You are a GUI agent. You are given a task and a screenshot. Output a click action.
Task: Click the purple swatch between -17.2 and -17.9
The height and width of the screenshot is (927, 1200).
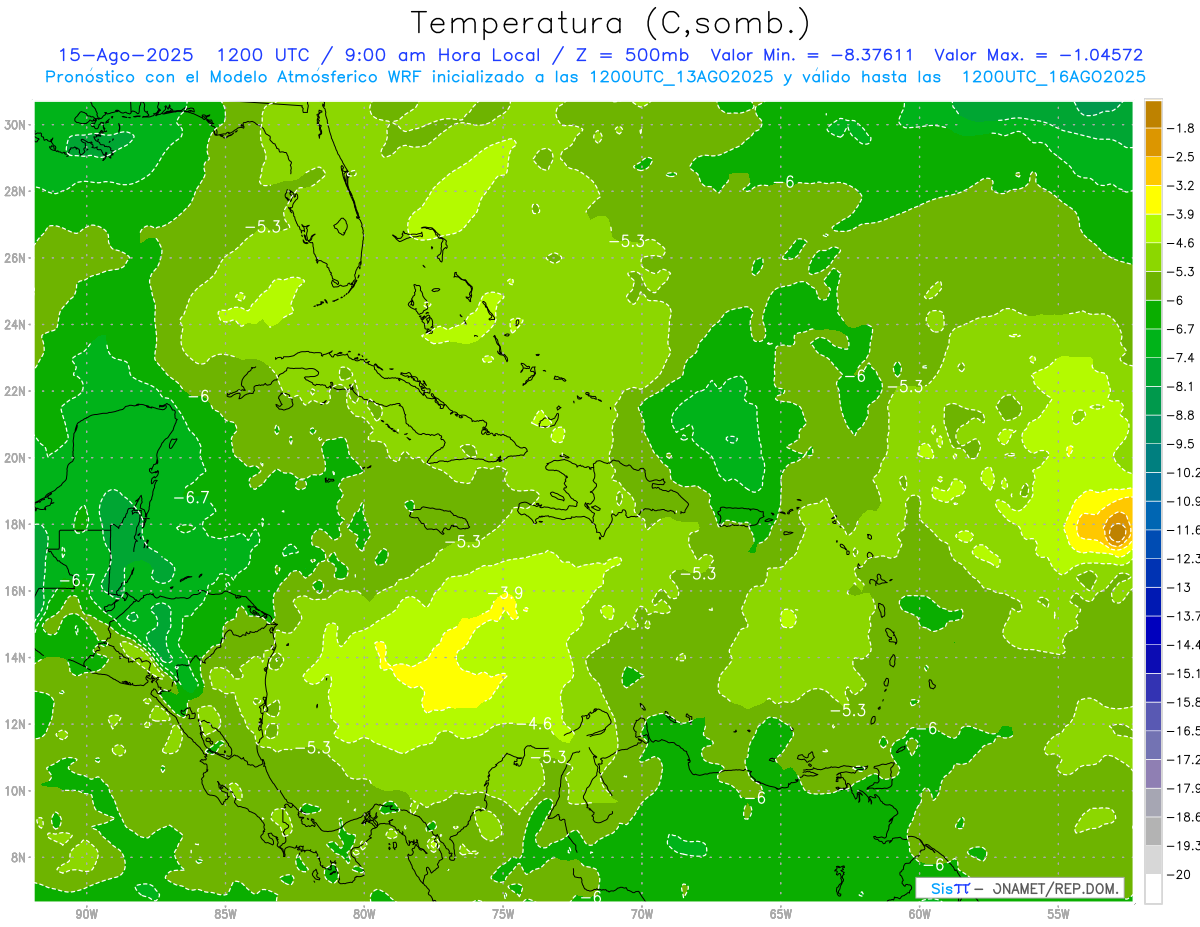pos(1153,772)
